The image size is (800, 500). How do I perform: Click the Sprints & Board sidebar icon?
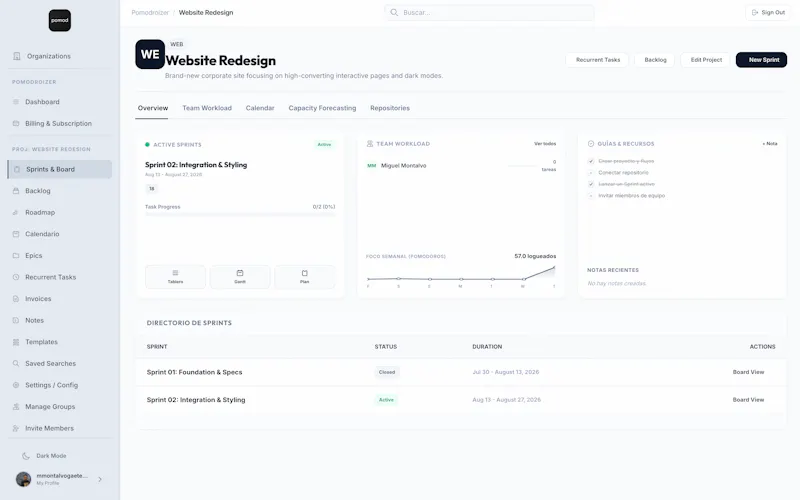[x=17, y=169]
